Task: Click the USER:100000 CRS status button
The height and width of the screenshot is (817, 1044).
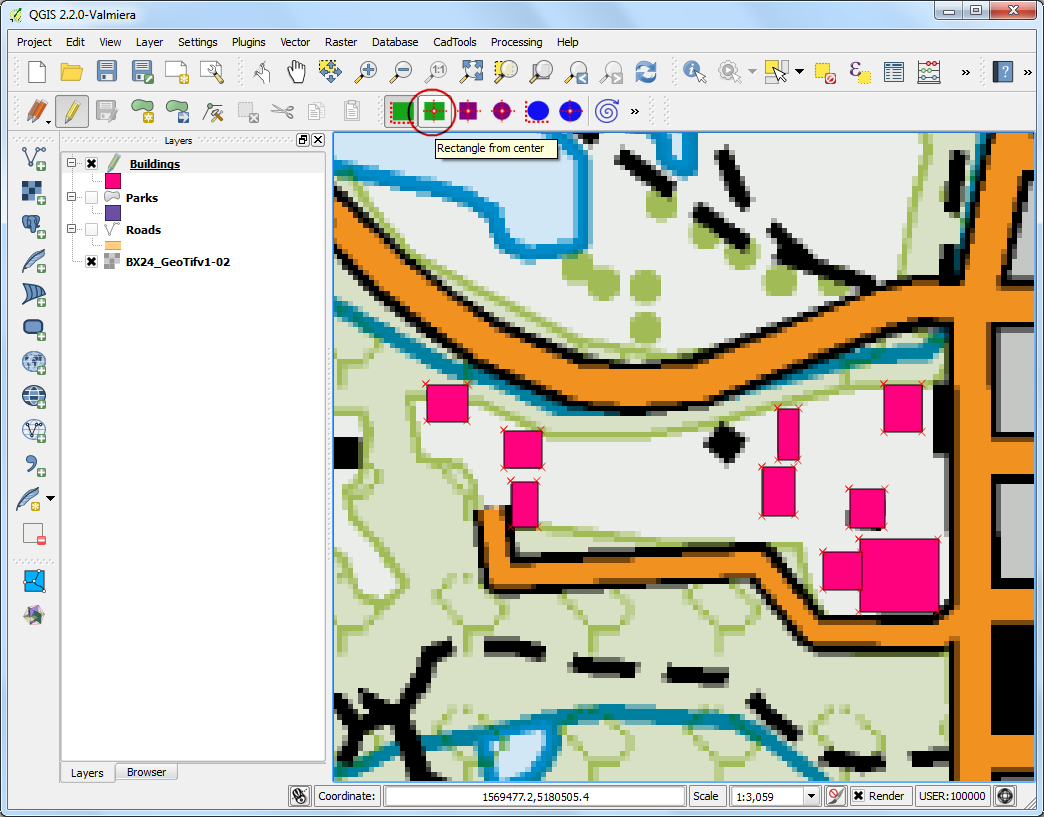Action: (x=952, y=796)
